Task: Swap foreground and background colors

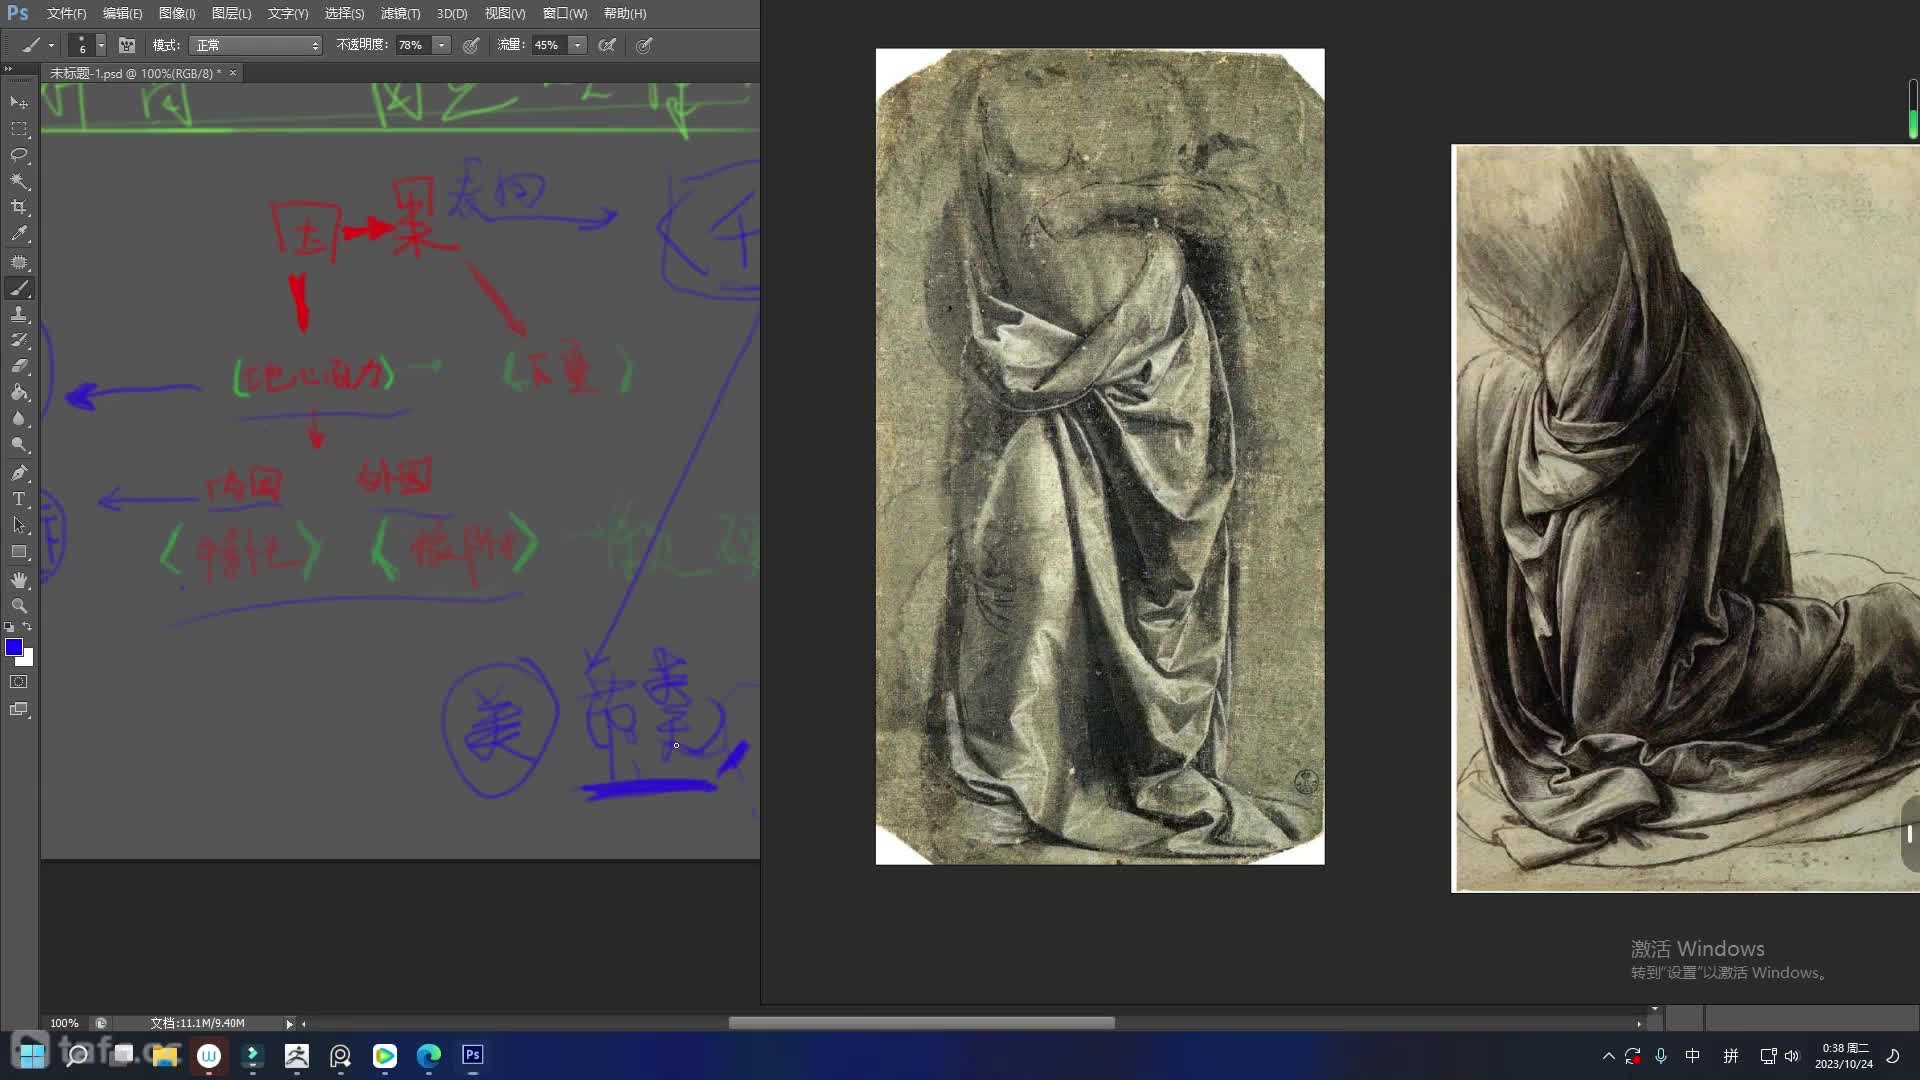Action: coord(27,627)
